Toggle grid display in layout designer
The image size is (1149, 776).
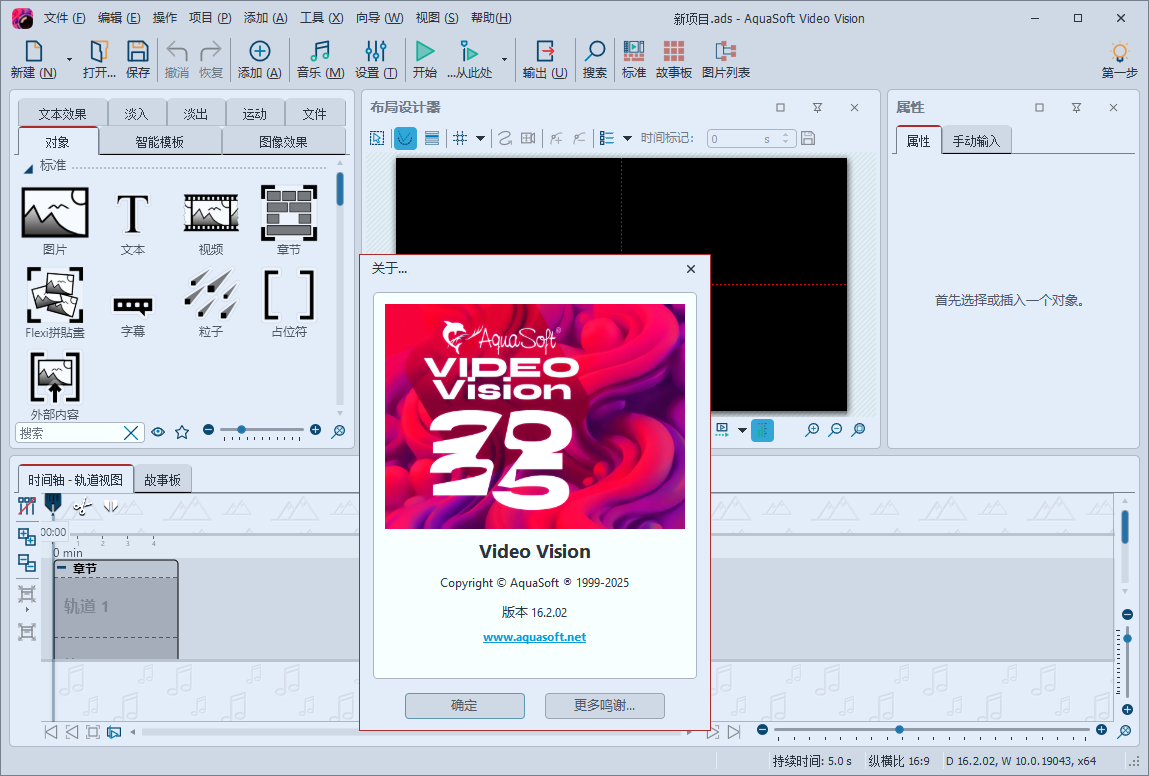pos(460,138)
